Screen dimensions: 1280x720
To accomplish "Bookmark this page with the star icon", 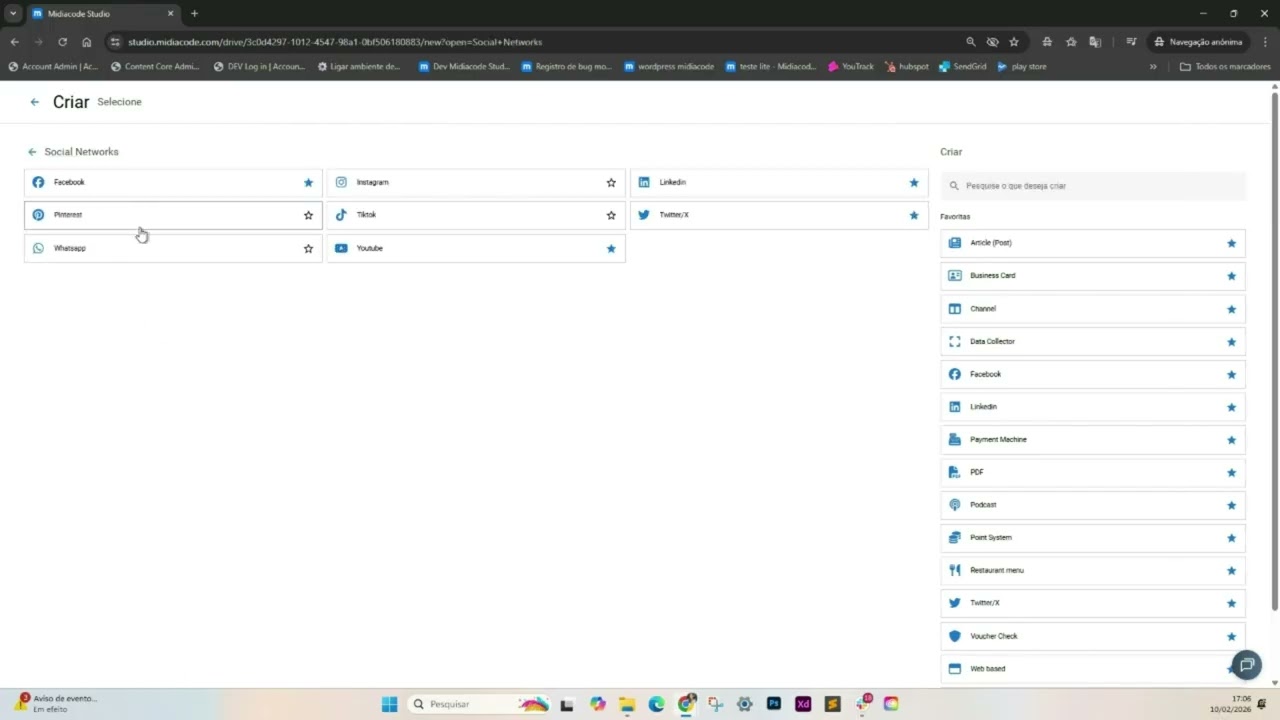I will pyautogui.click(x=1014, y=42).
